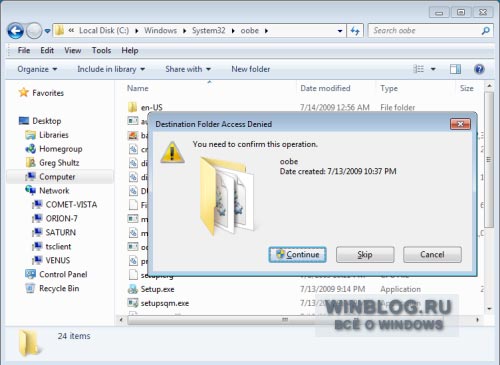Viewport: 500px width, 365px height.
Task: Select the COMET-VISTA network computer
Action: 71,204
